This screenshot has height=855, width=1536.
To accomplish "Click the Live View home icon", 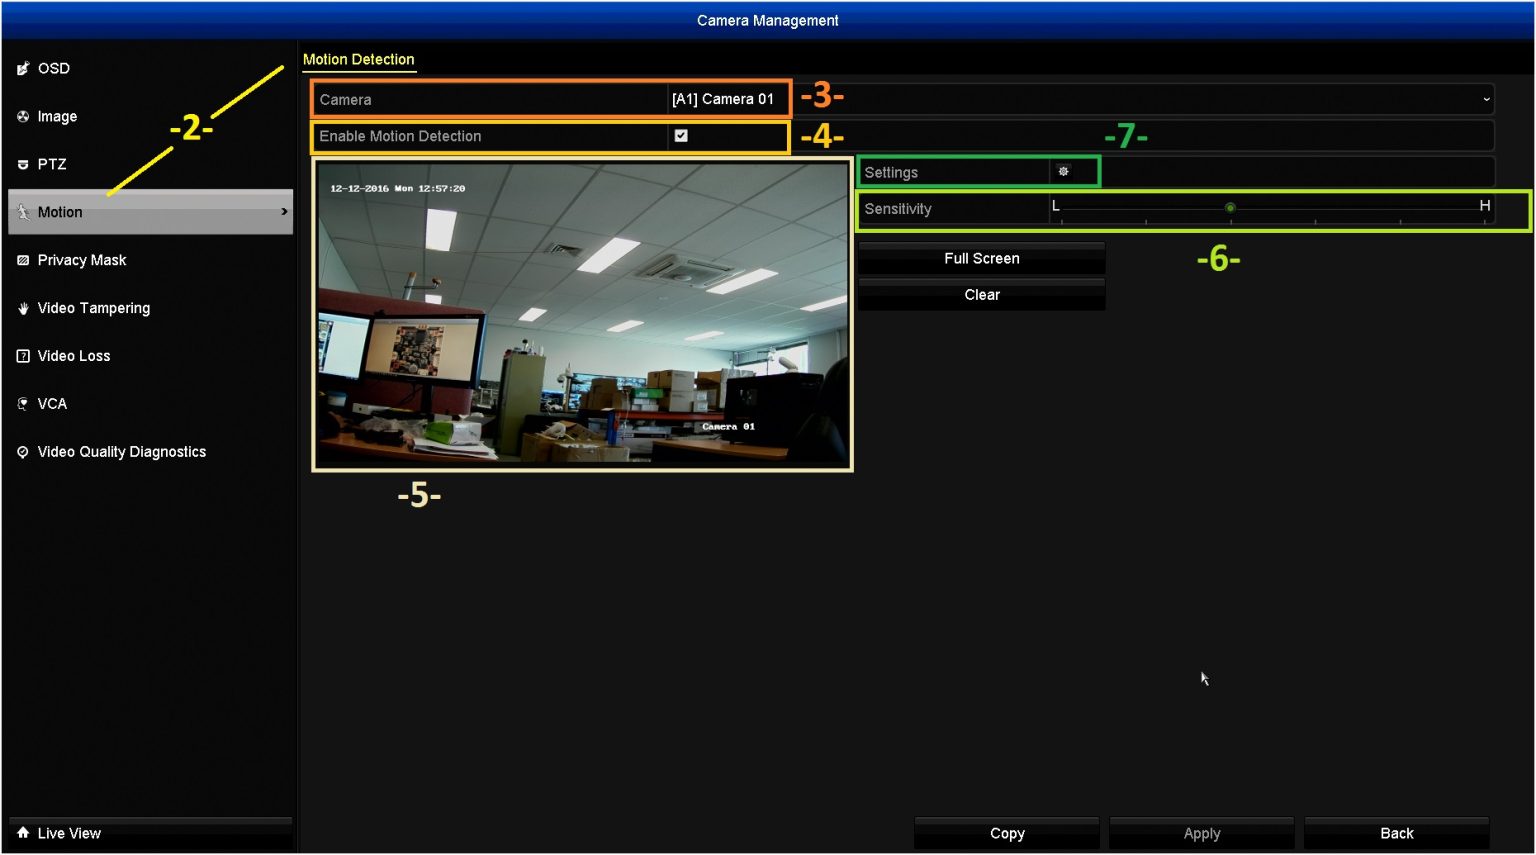I will pyautogui.click(x=23, y=833).
